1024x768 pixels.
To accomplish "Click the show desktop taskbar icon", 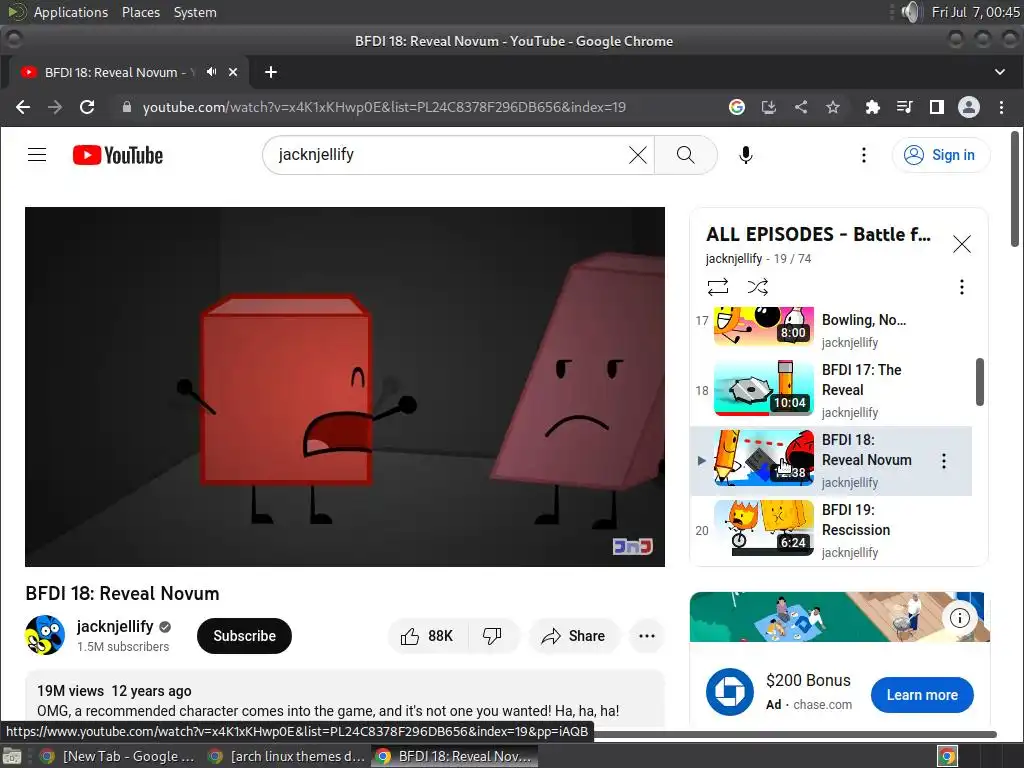I will coord(12,756).
